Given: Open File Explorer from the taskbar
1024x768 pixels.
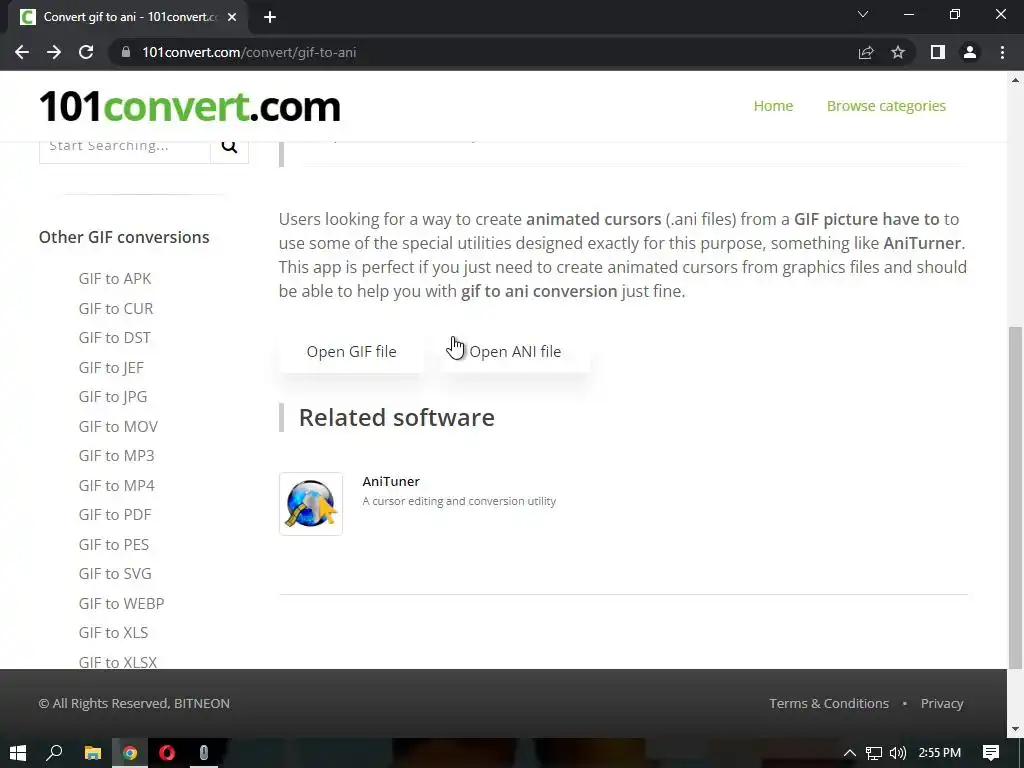Looking at the screenshot, I should [x=93, y=753].
